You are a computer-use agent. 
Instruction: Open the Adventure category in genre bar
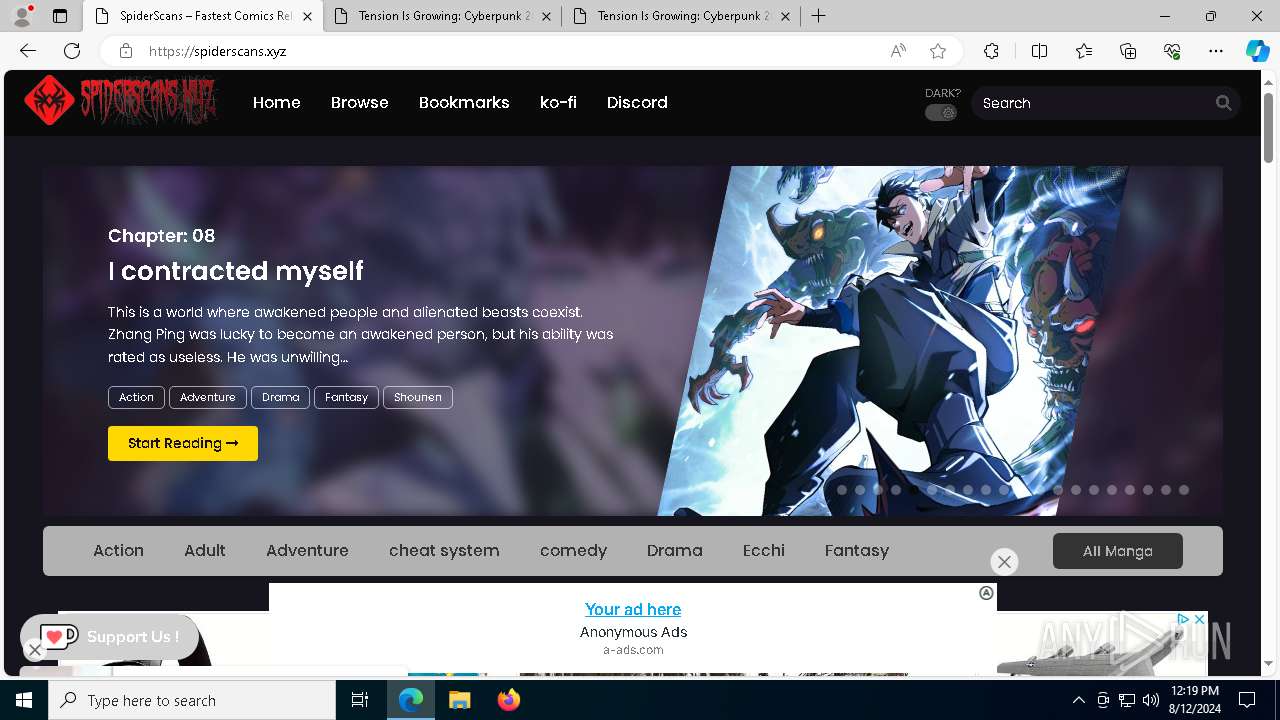click(307, 551)
